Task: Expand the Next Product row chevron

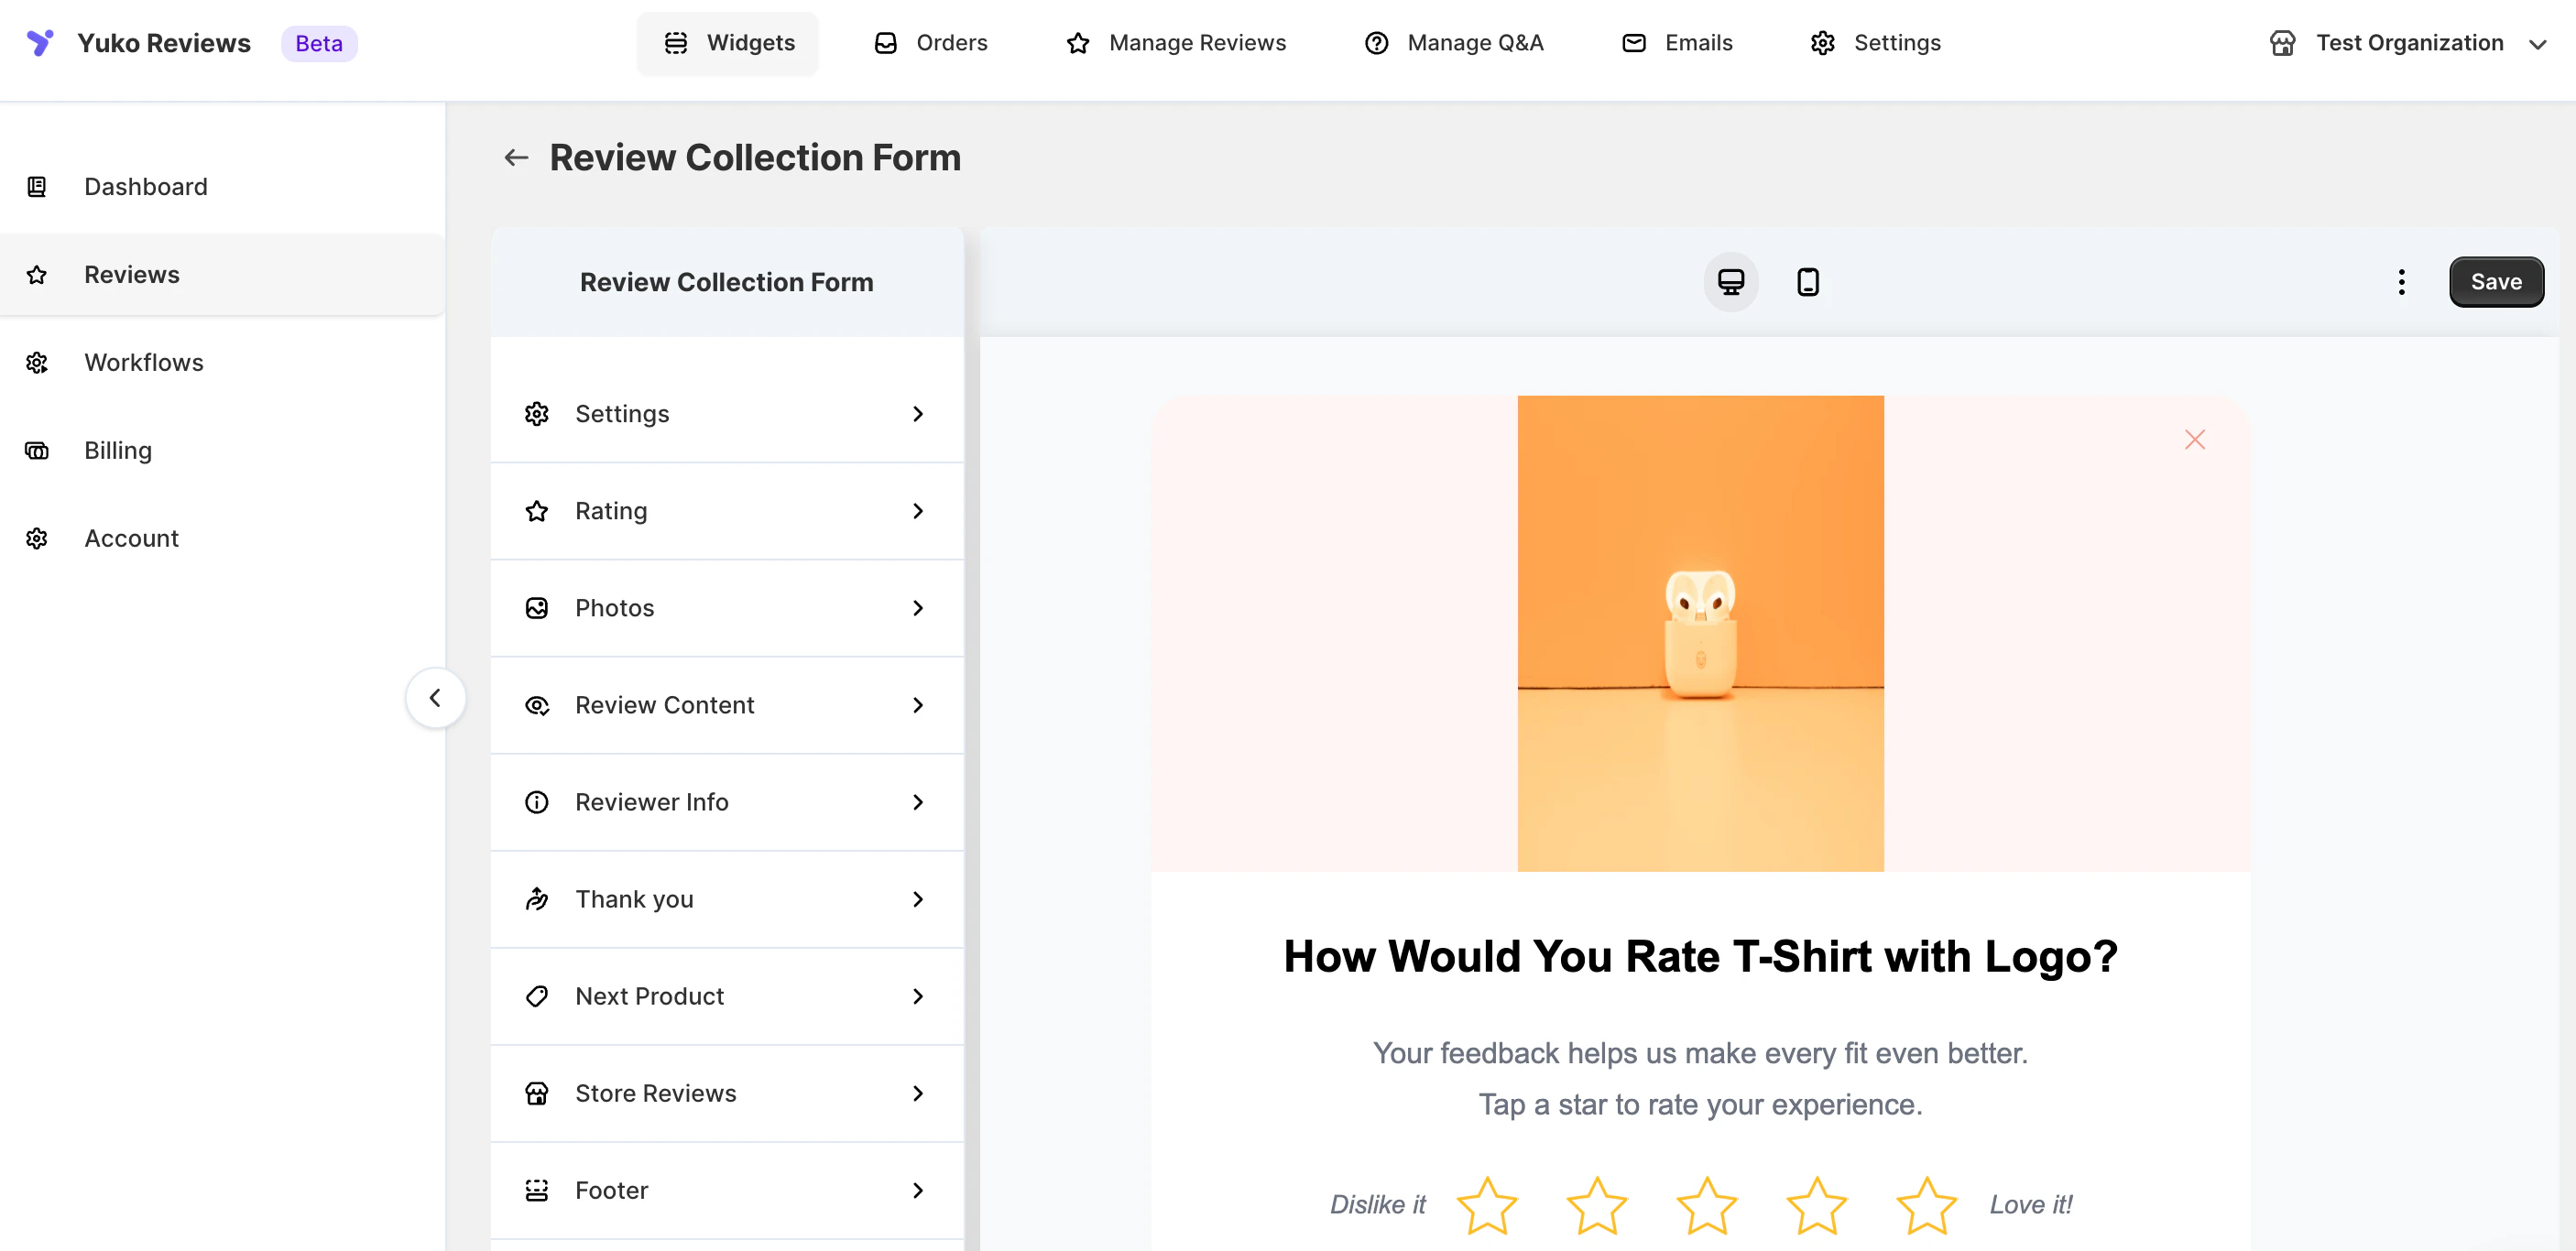Action: point(918,996)
